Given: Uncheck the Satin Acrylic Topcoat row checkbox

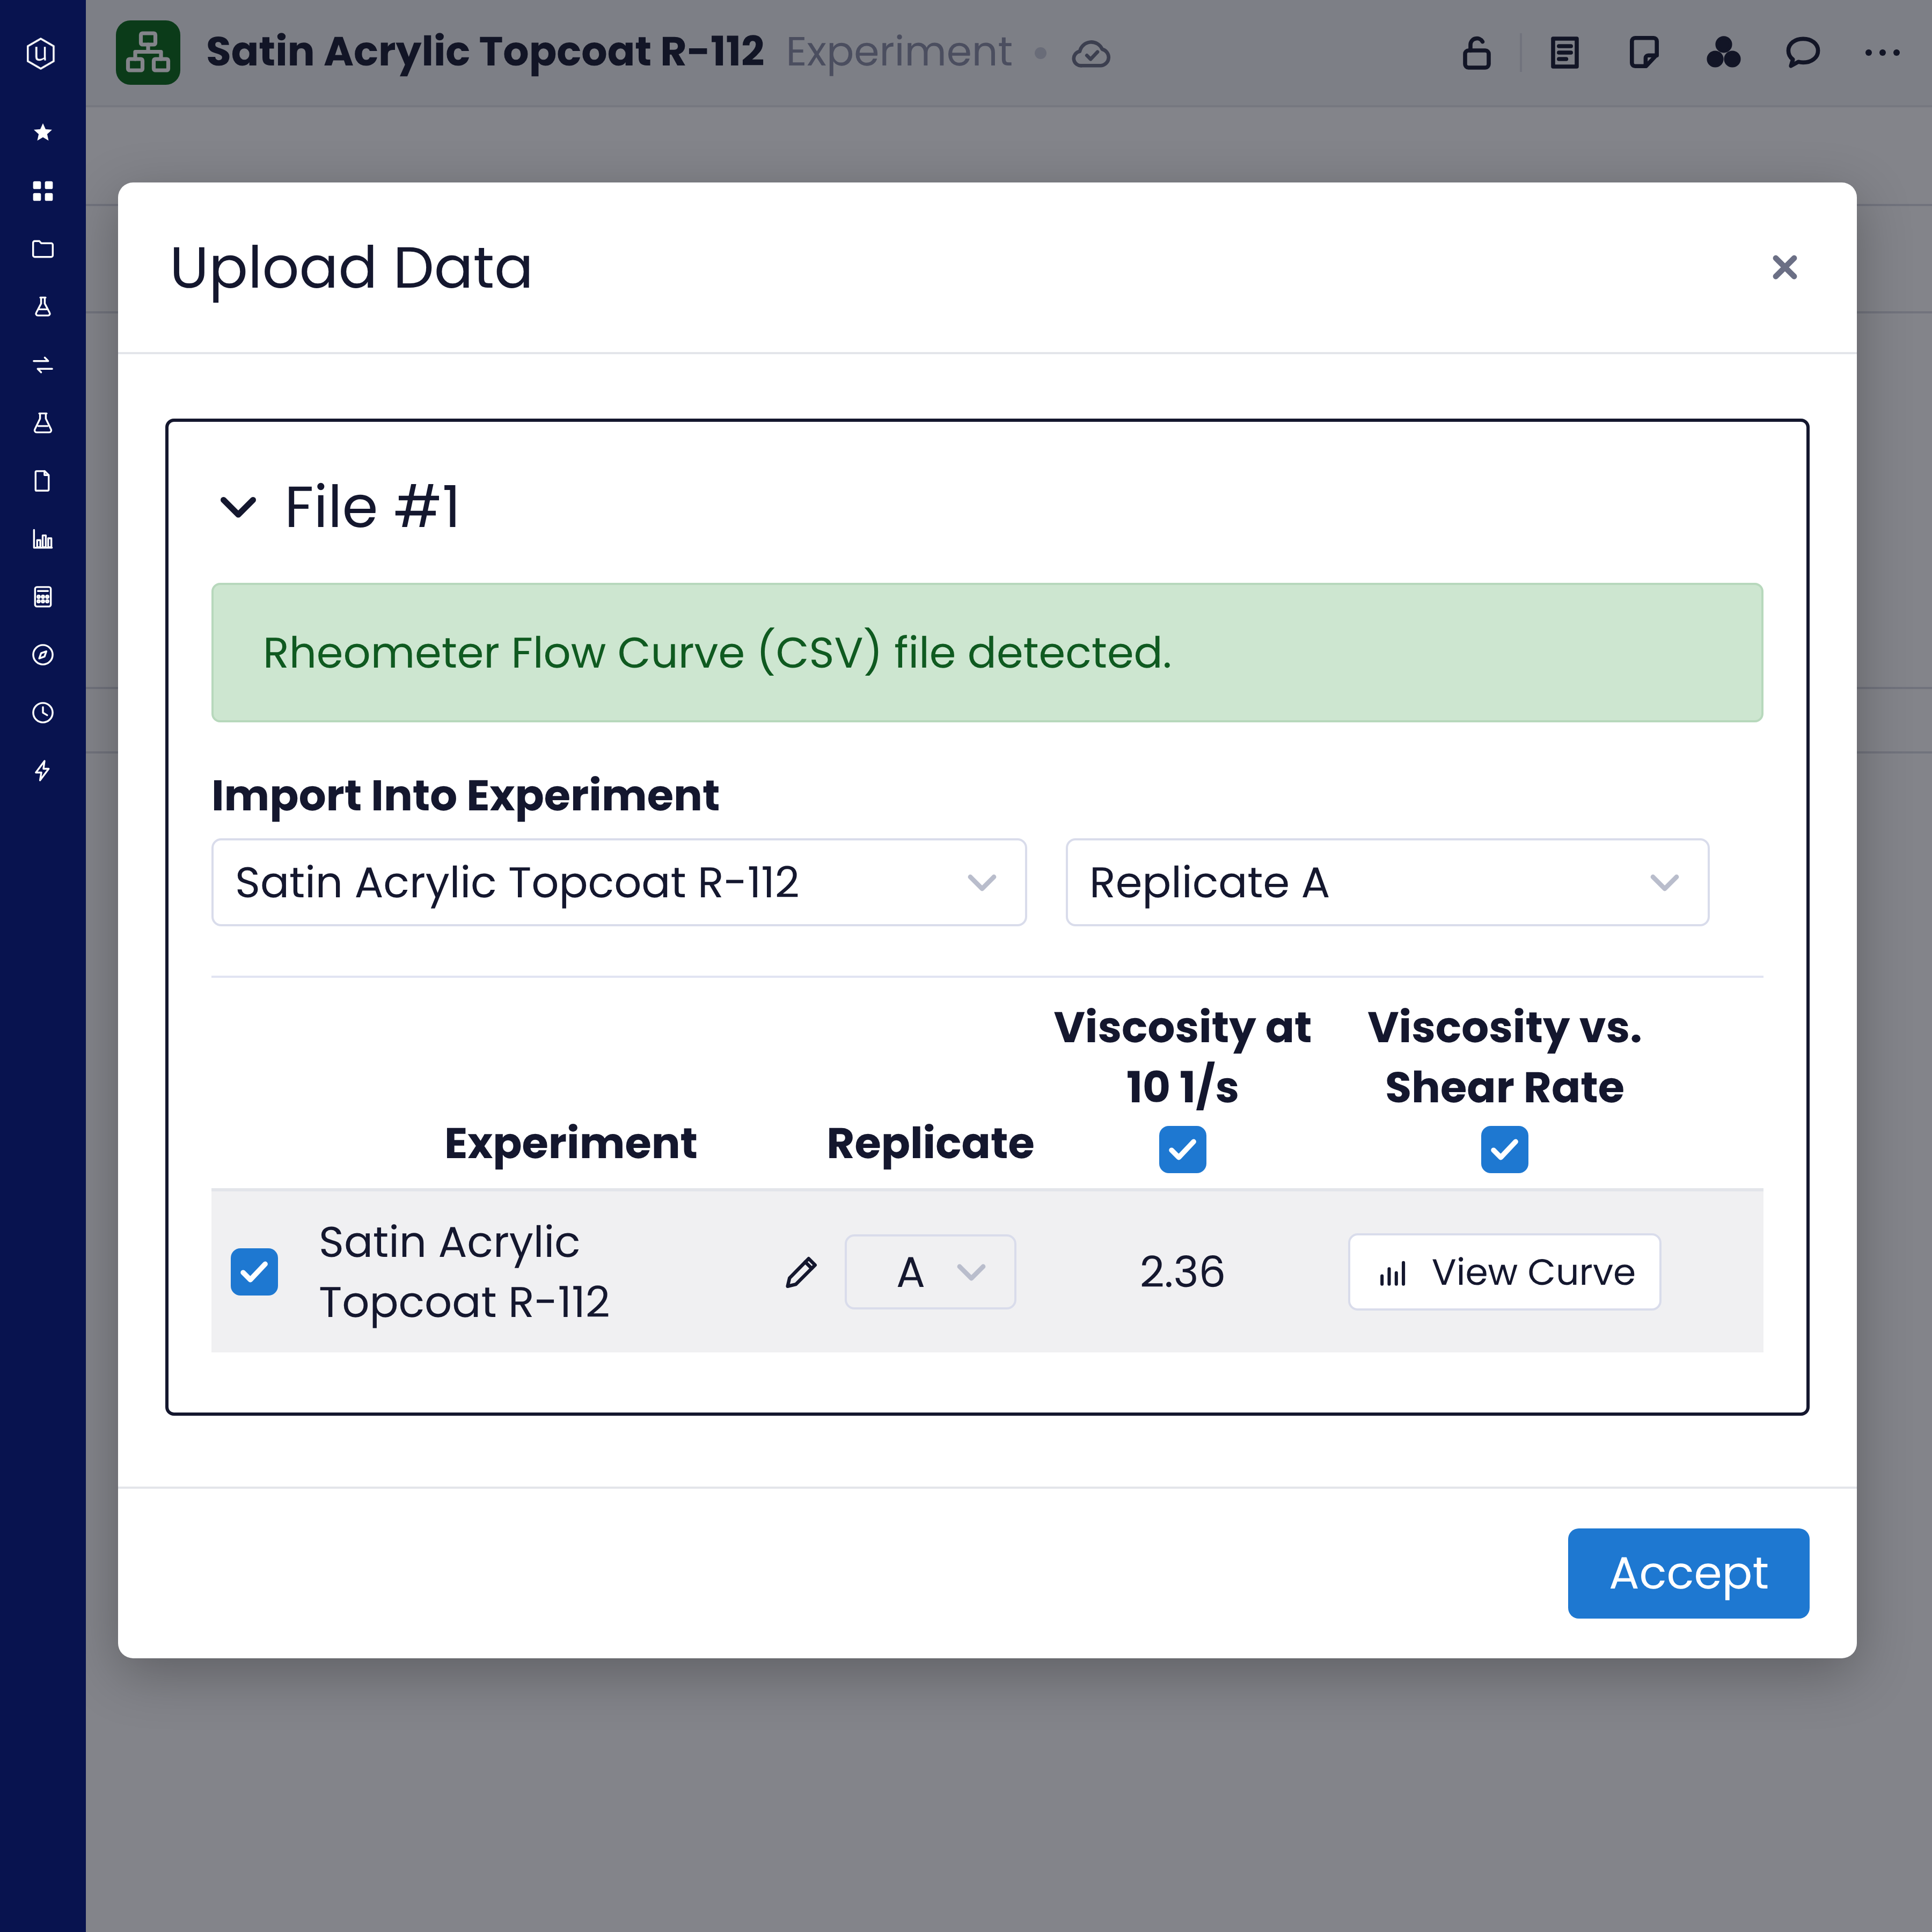Looking at the screenshot, I should [254, 1272].
